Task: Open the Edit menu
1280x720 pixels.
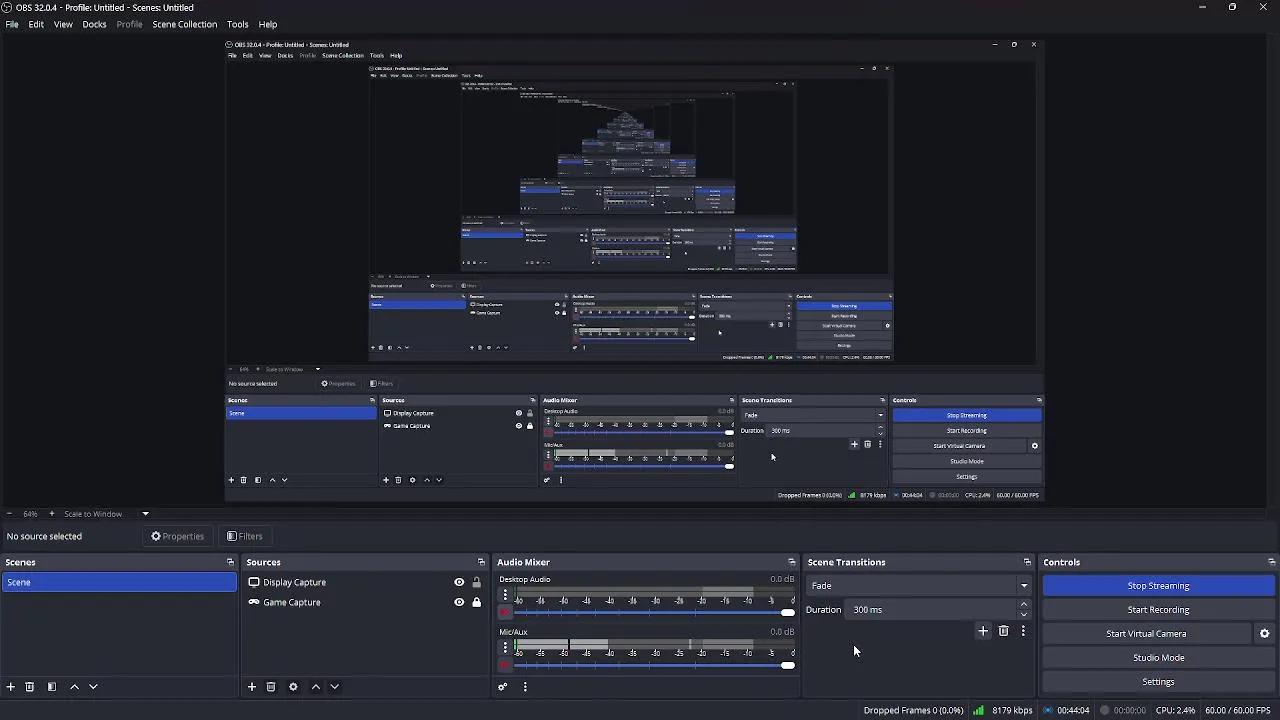Action: click(x=36, y=24)
